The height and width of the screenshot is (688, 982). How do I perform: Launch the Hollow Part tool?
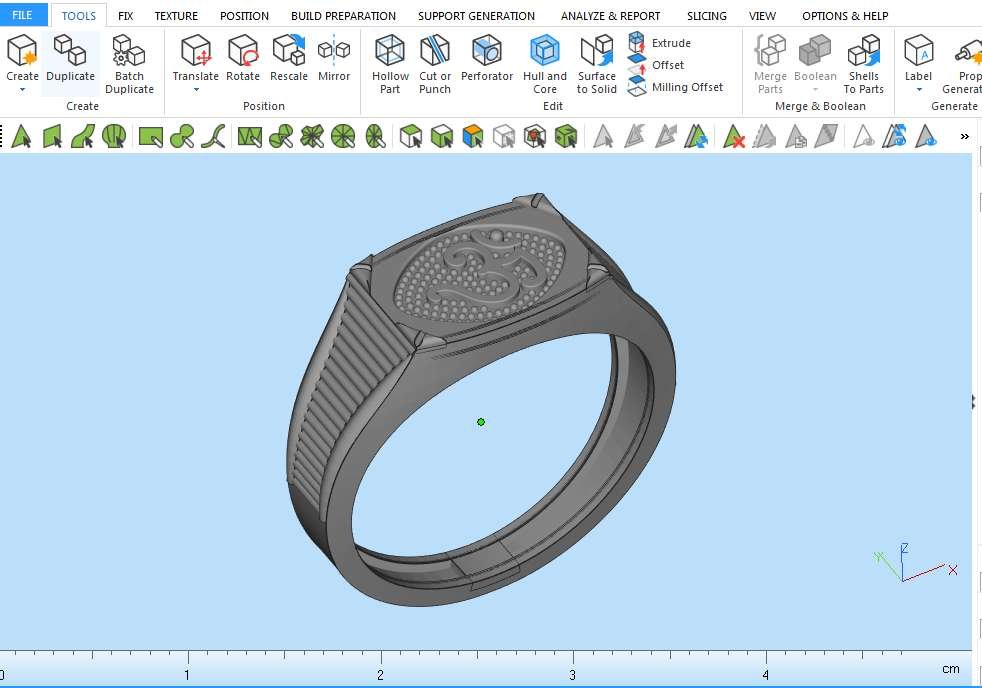(390, 64)
